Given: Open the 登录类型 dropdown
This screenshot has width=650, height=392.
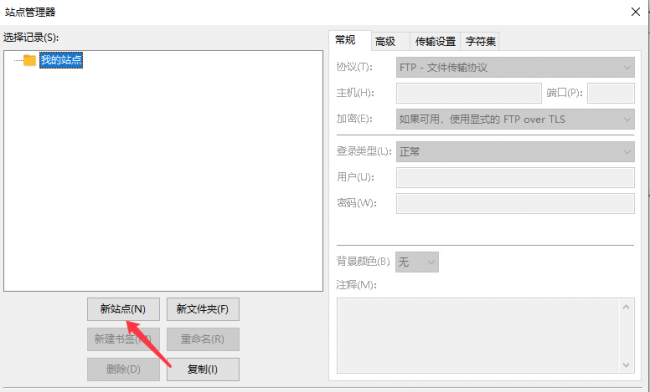Looking at the screenshot, I should click(515, 152).
